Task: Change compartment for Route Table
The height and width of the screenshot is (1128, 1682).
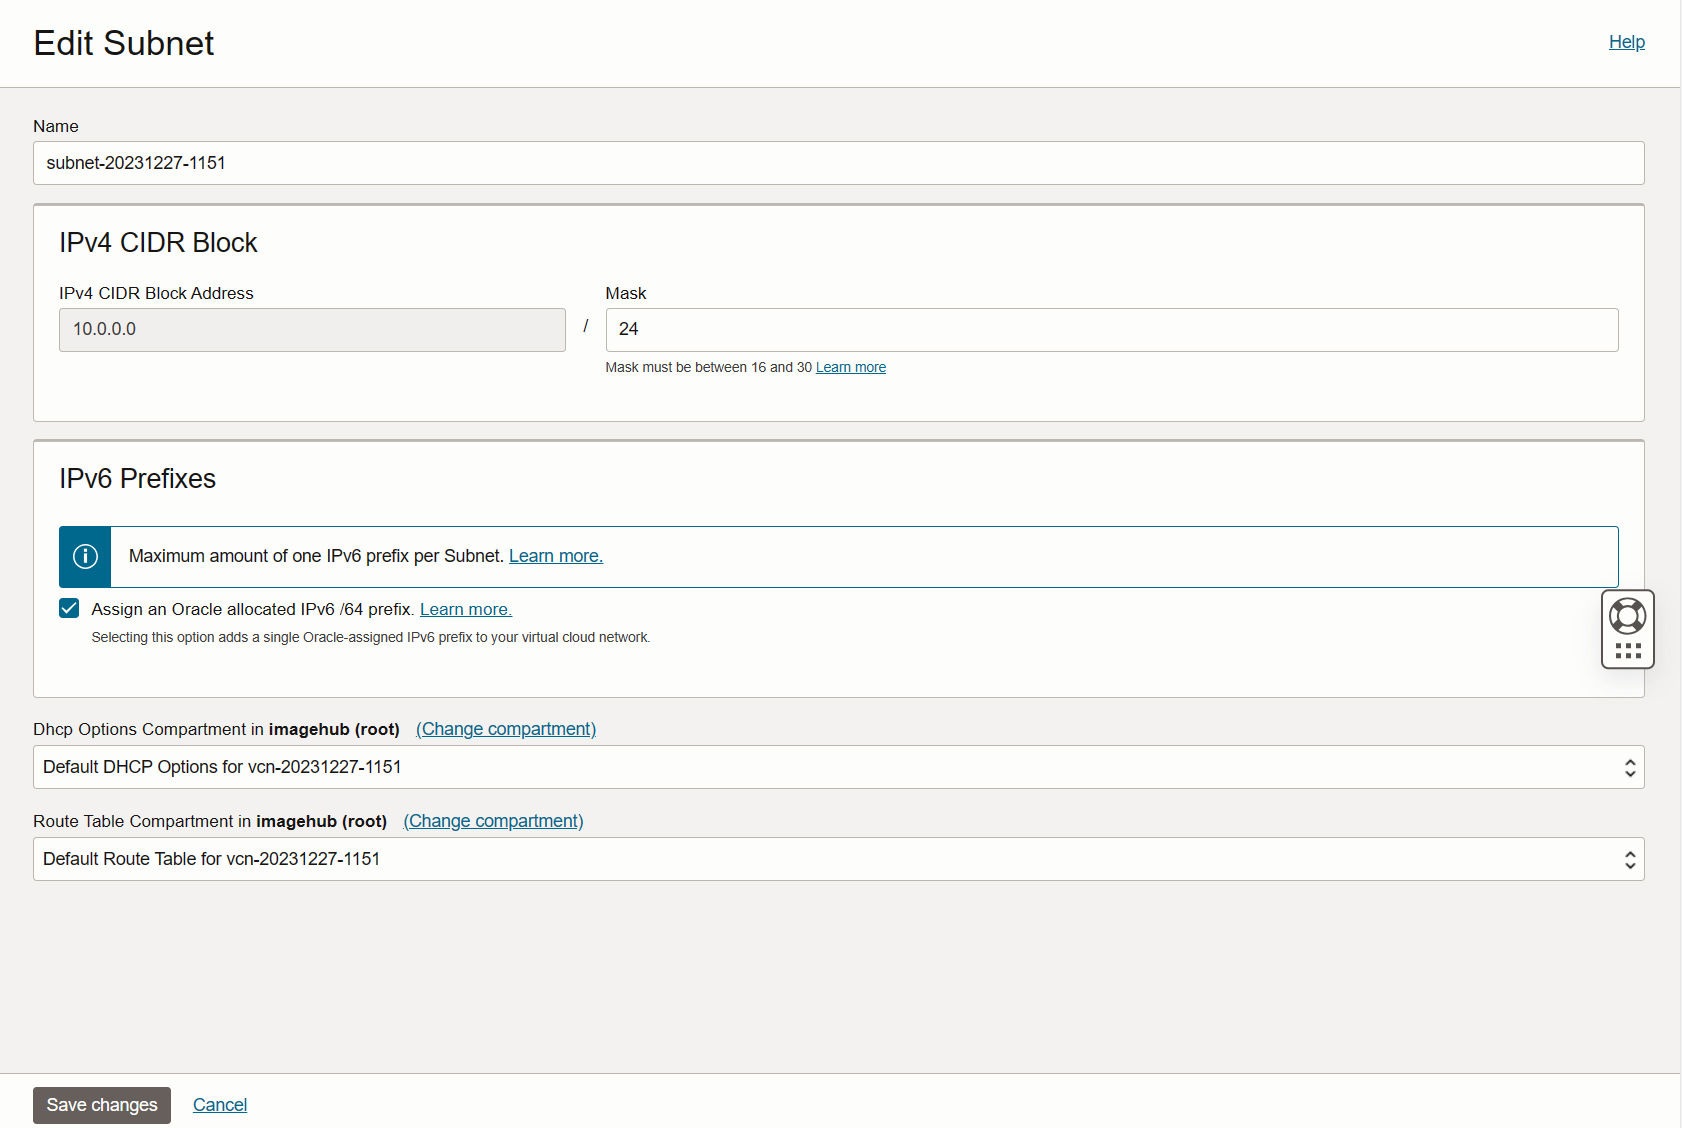Action: [493, 821]
